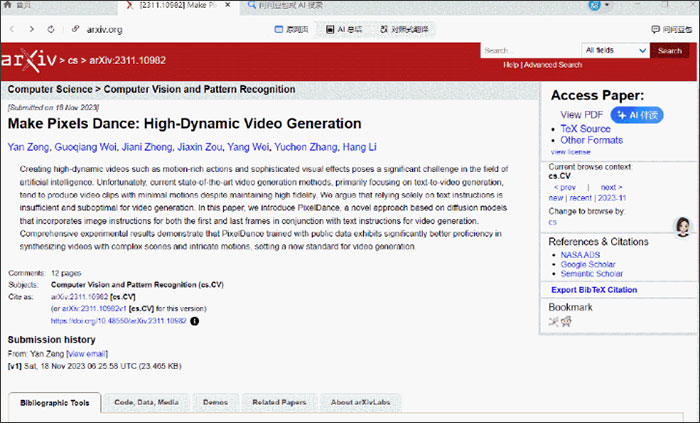Switch to the Related Papers tab
The width and height of the screenshot is (700, 423).
tap(279, 402)
